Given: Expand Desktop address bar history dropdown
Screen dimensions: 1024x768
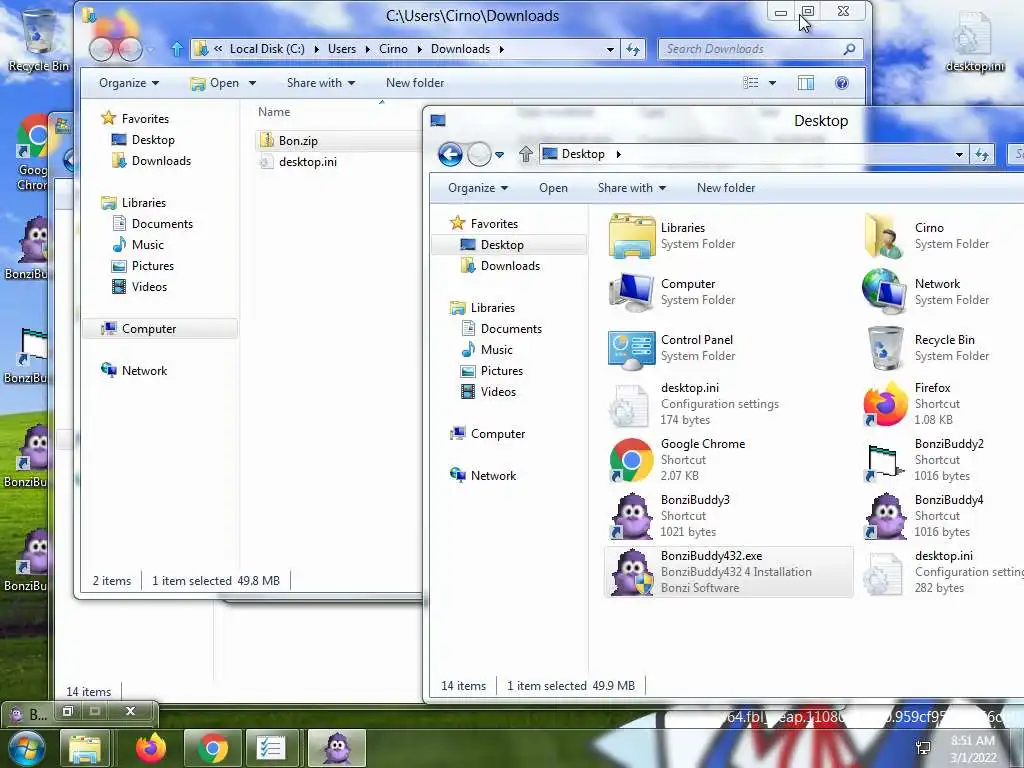Looking at the screenshot, I should [959, 155].
